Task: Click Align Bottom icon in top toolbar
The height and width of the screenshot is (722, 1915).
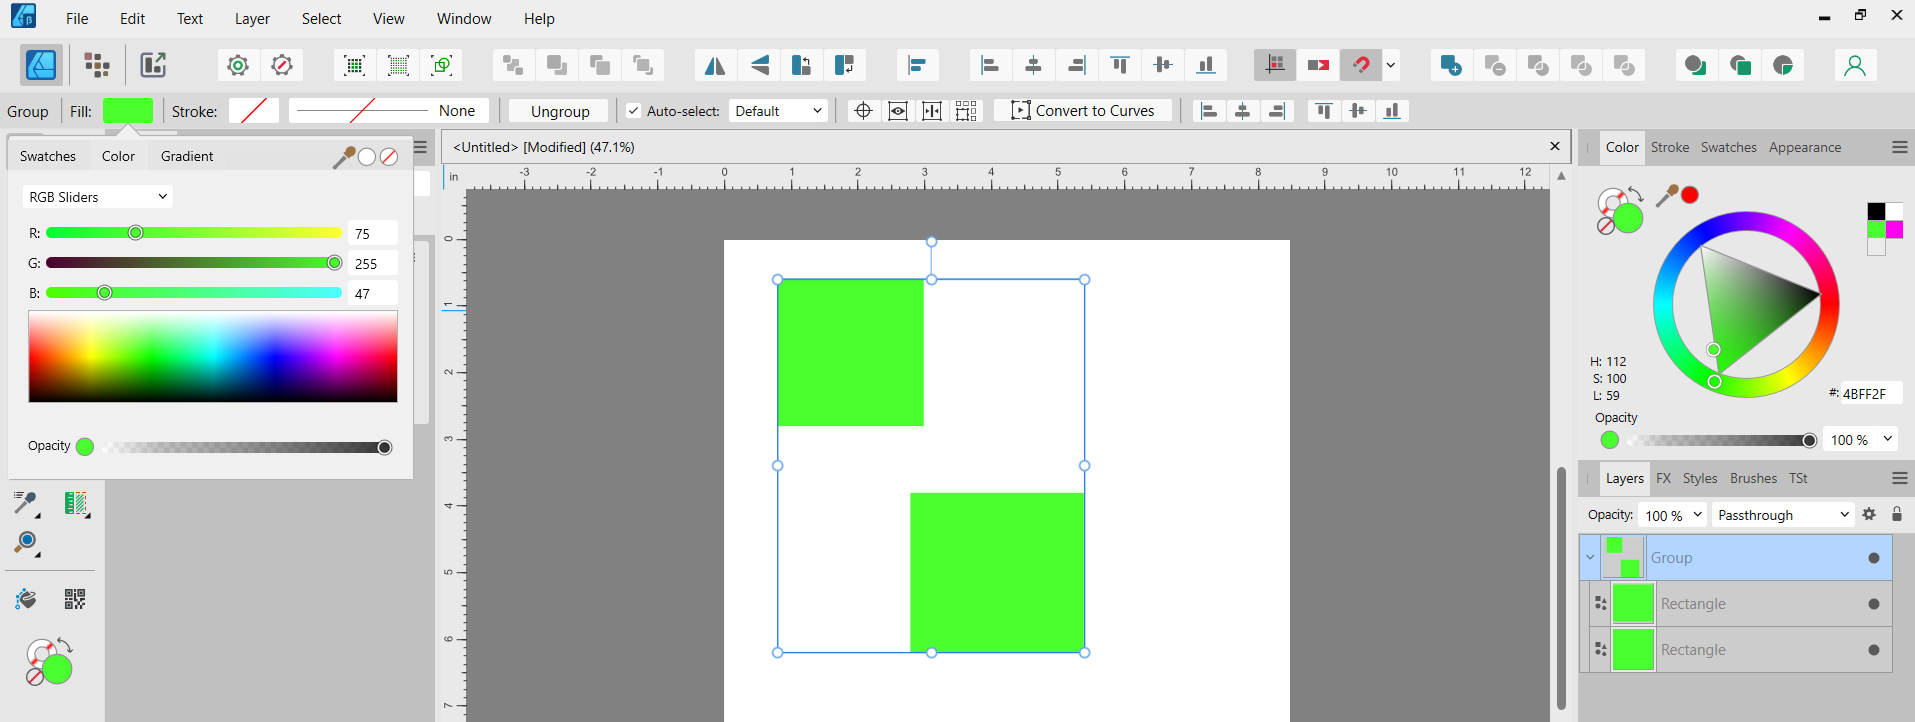Action: (1206, 65)
